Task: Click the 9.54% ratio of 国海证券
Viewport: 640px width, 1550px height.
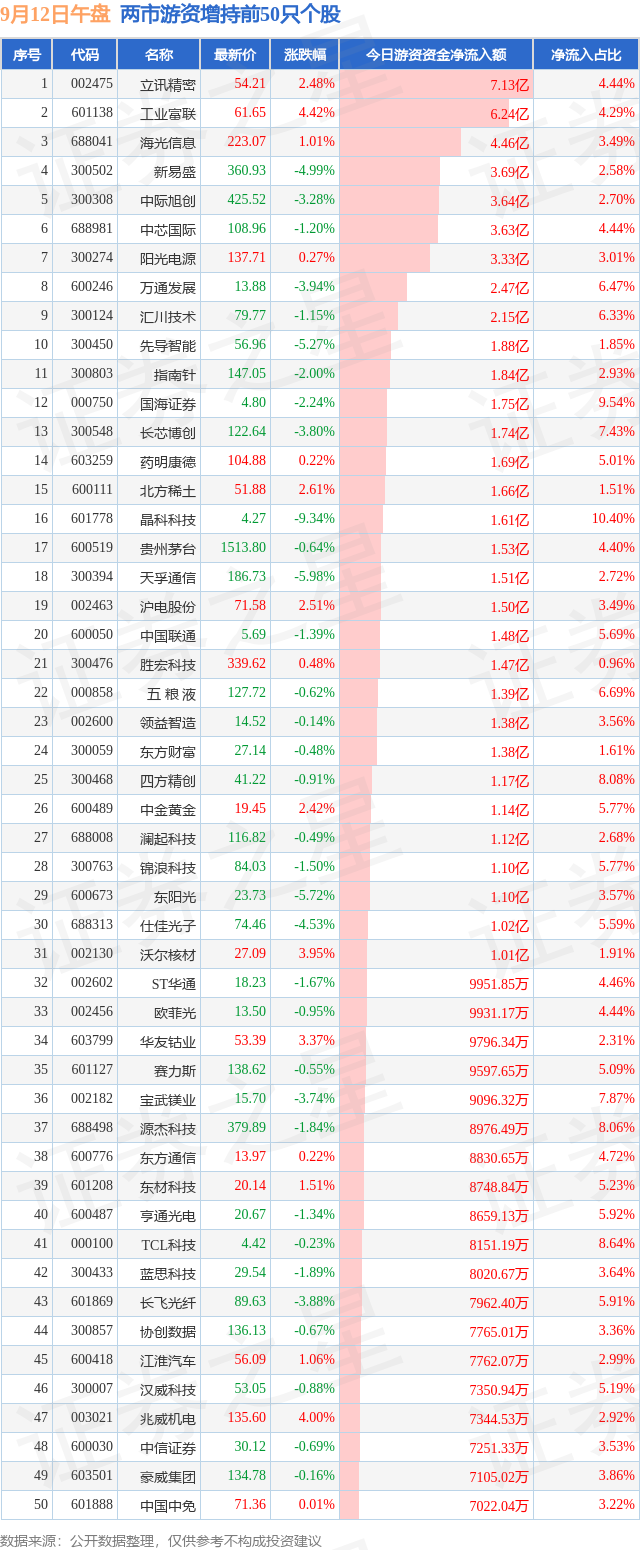Action: [616, 403]
